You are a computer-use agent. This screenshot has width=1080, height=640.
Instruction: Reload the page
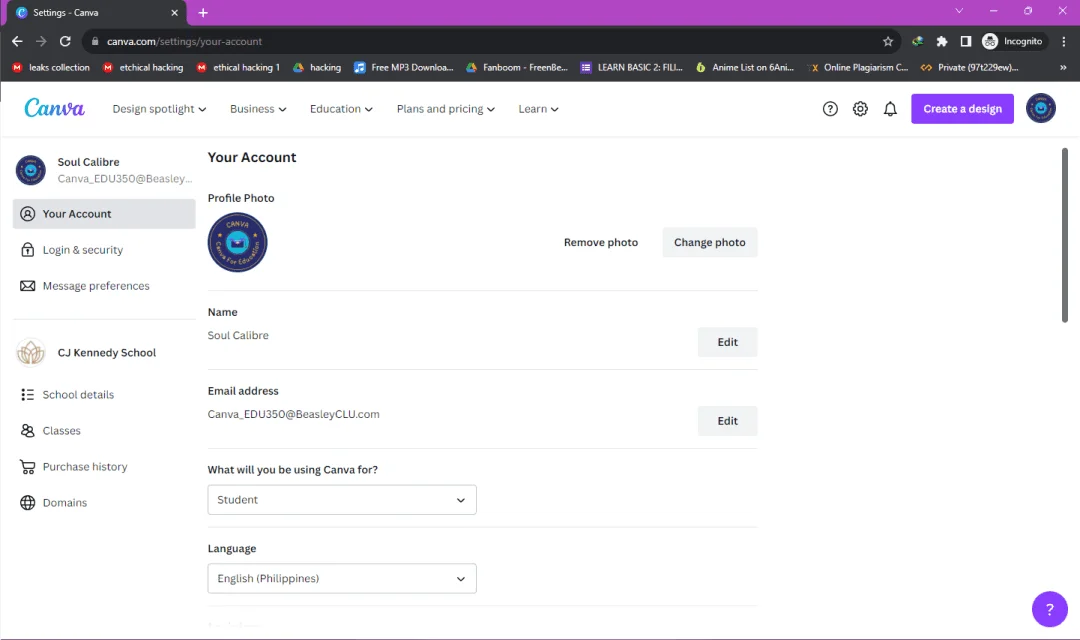coord(65,41)
